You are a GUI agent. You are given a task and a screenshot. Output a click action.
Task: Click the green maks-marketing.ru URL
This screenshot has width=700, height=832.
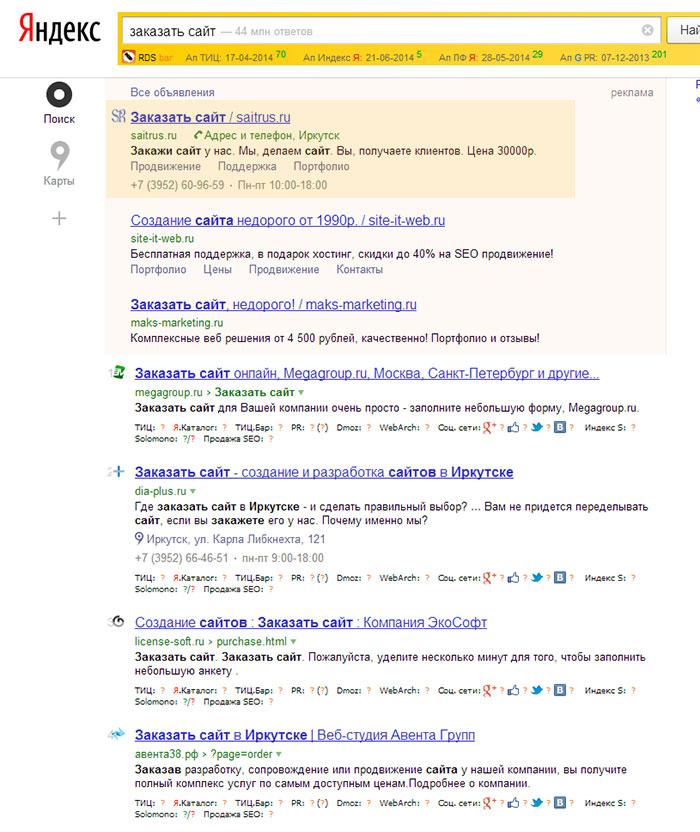(x=177, y=323)
